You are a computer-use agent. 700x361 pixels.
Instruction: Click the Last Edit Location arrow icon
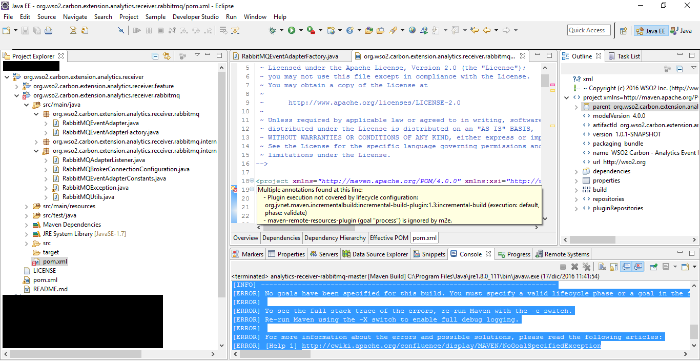[x=475, y=30]
